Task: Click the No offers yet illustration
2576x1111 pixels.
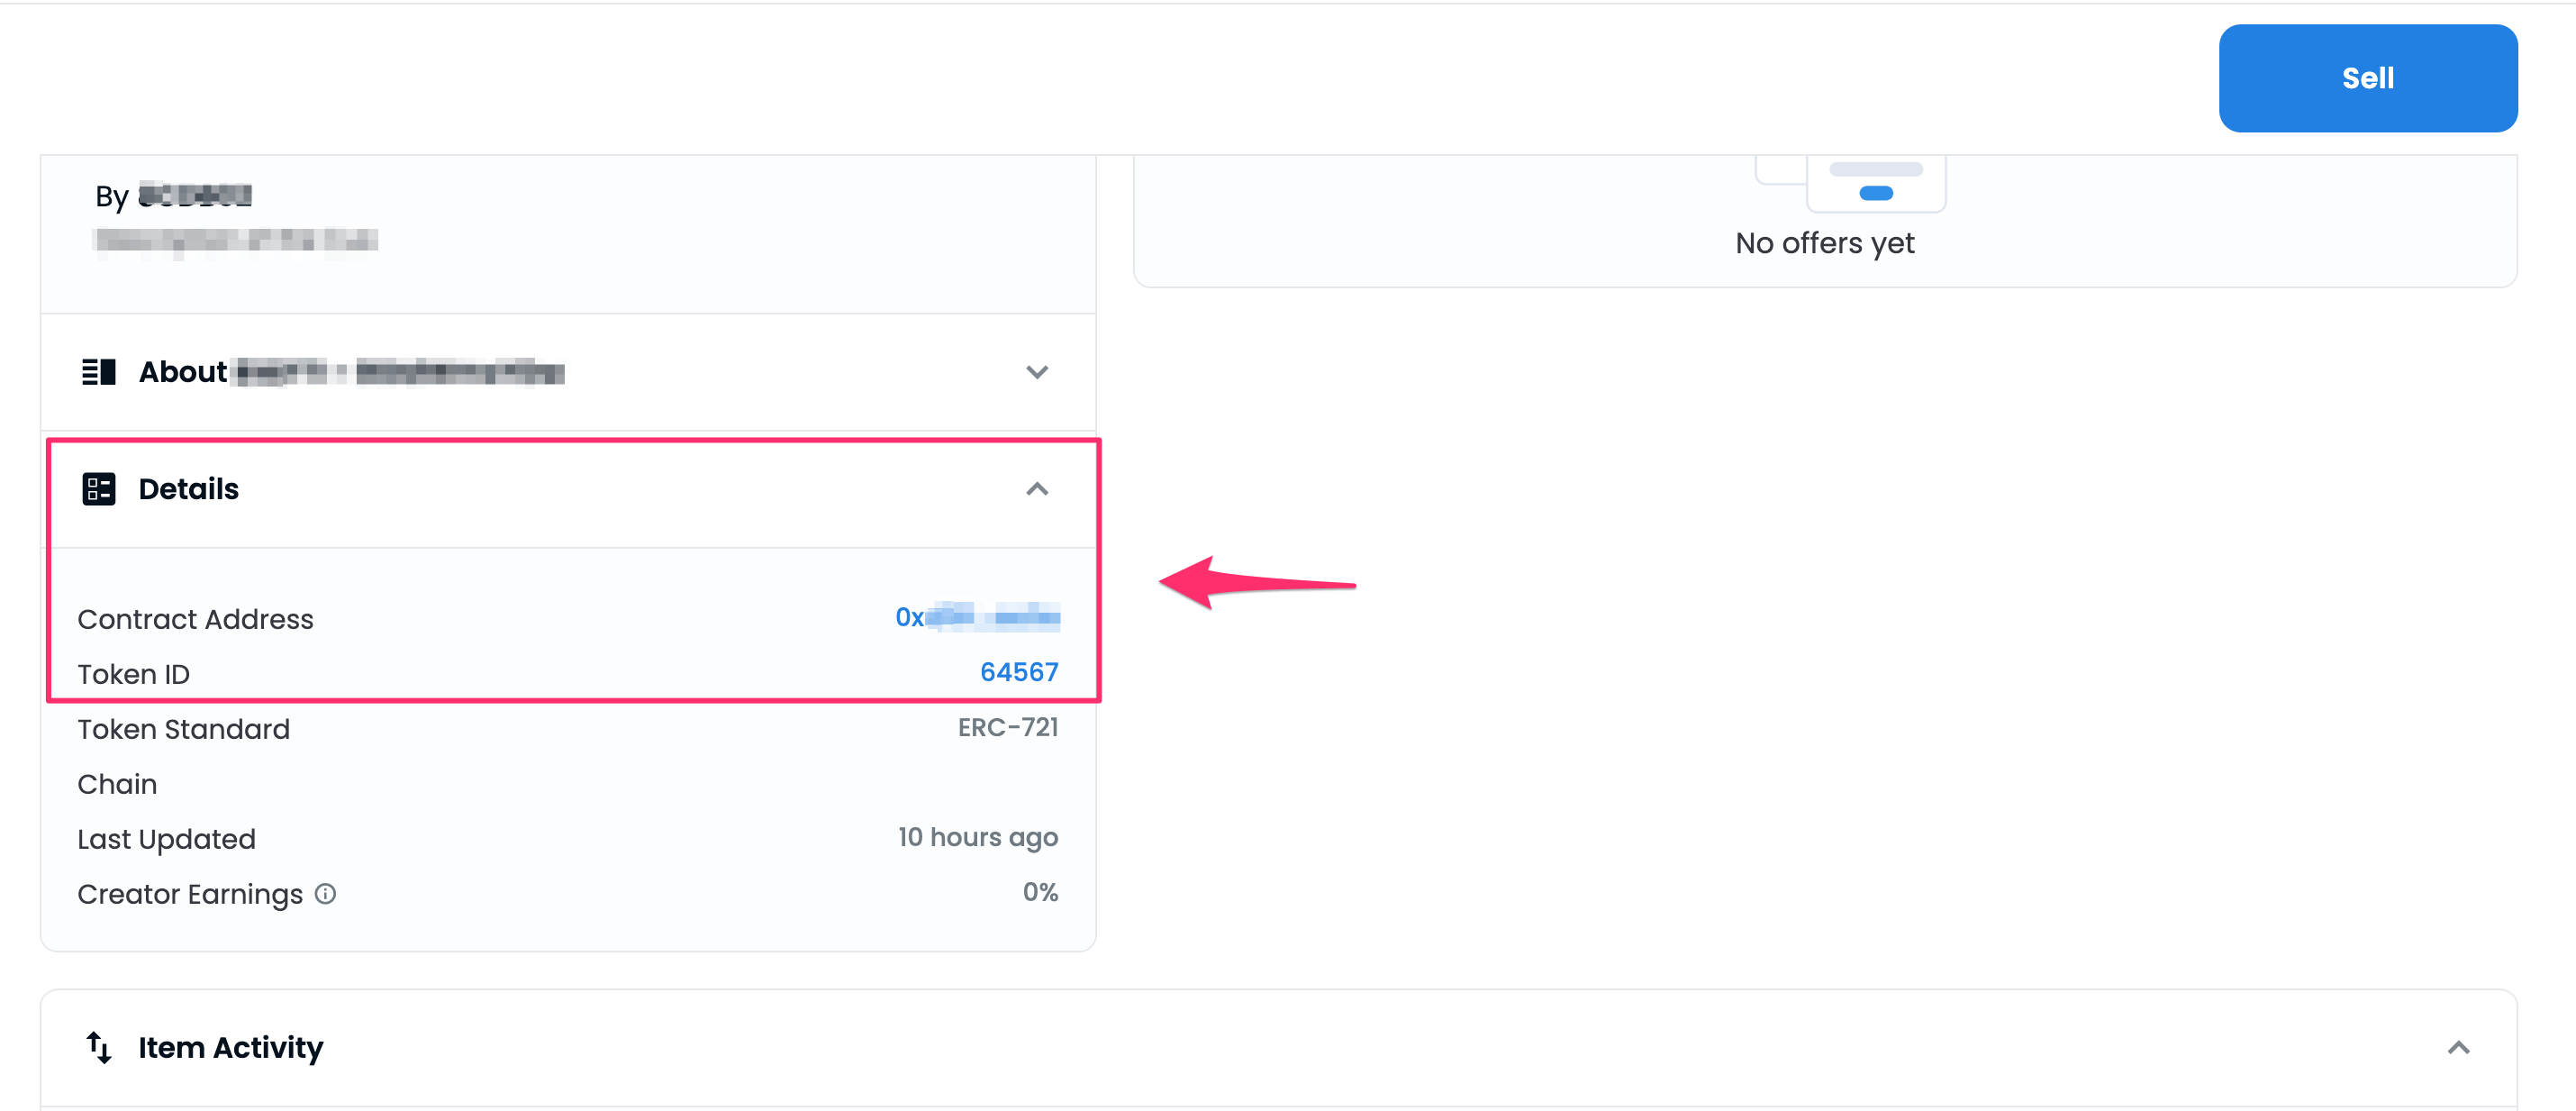Action: (x=1850, y=183)
